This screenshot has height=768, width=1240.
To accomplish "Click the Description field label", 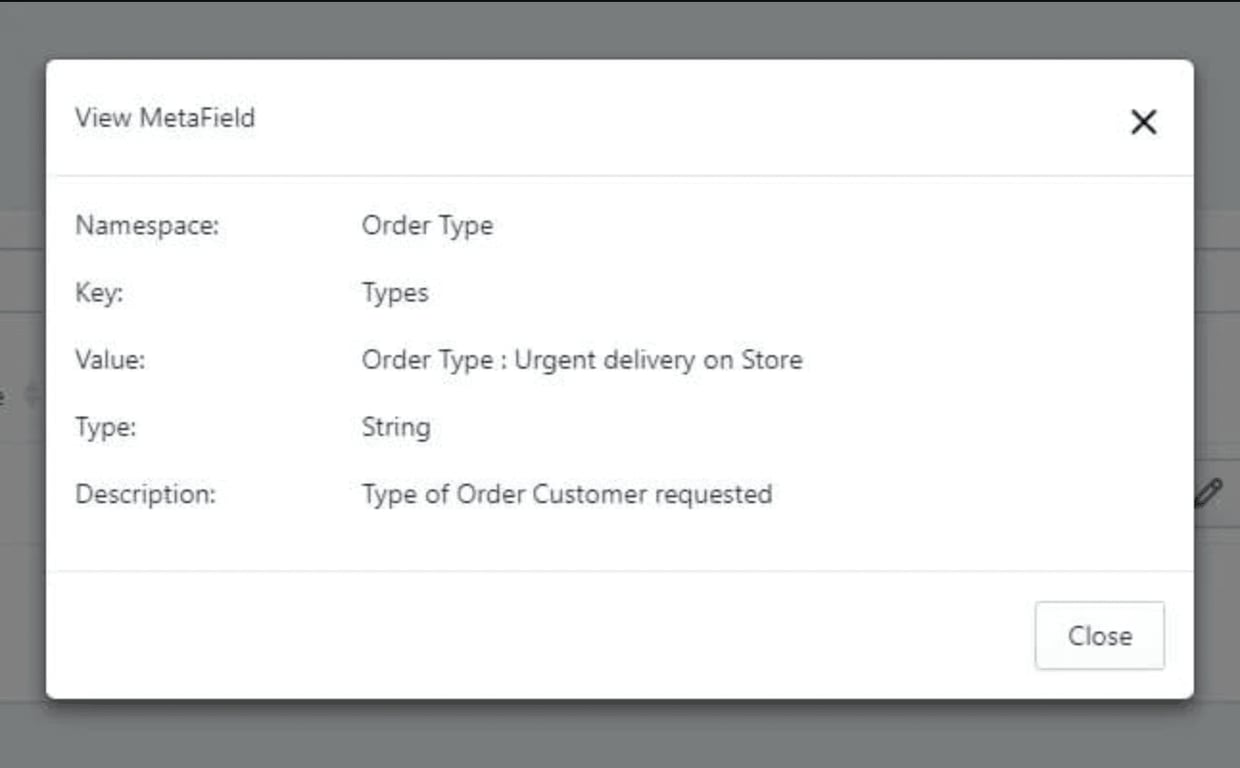I will pyautogui.click(x=145, y=494).
